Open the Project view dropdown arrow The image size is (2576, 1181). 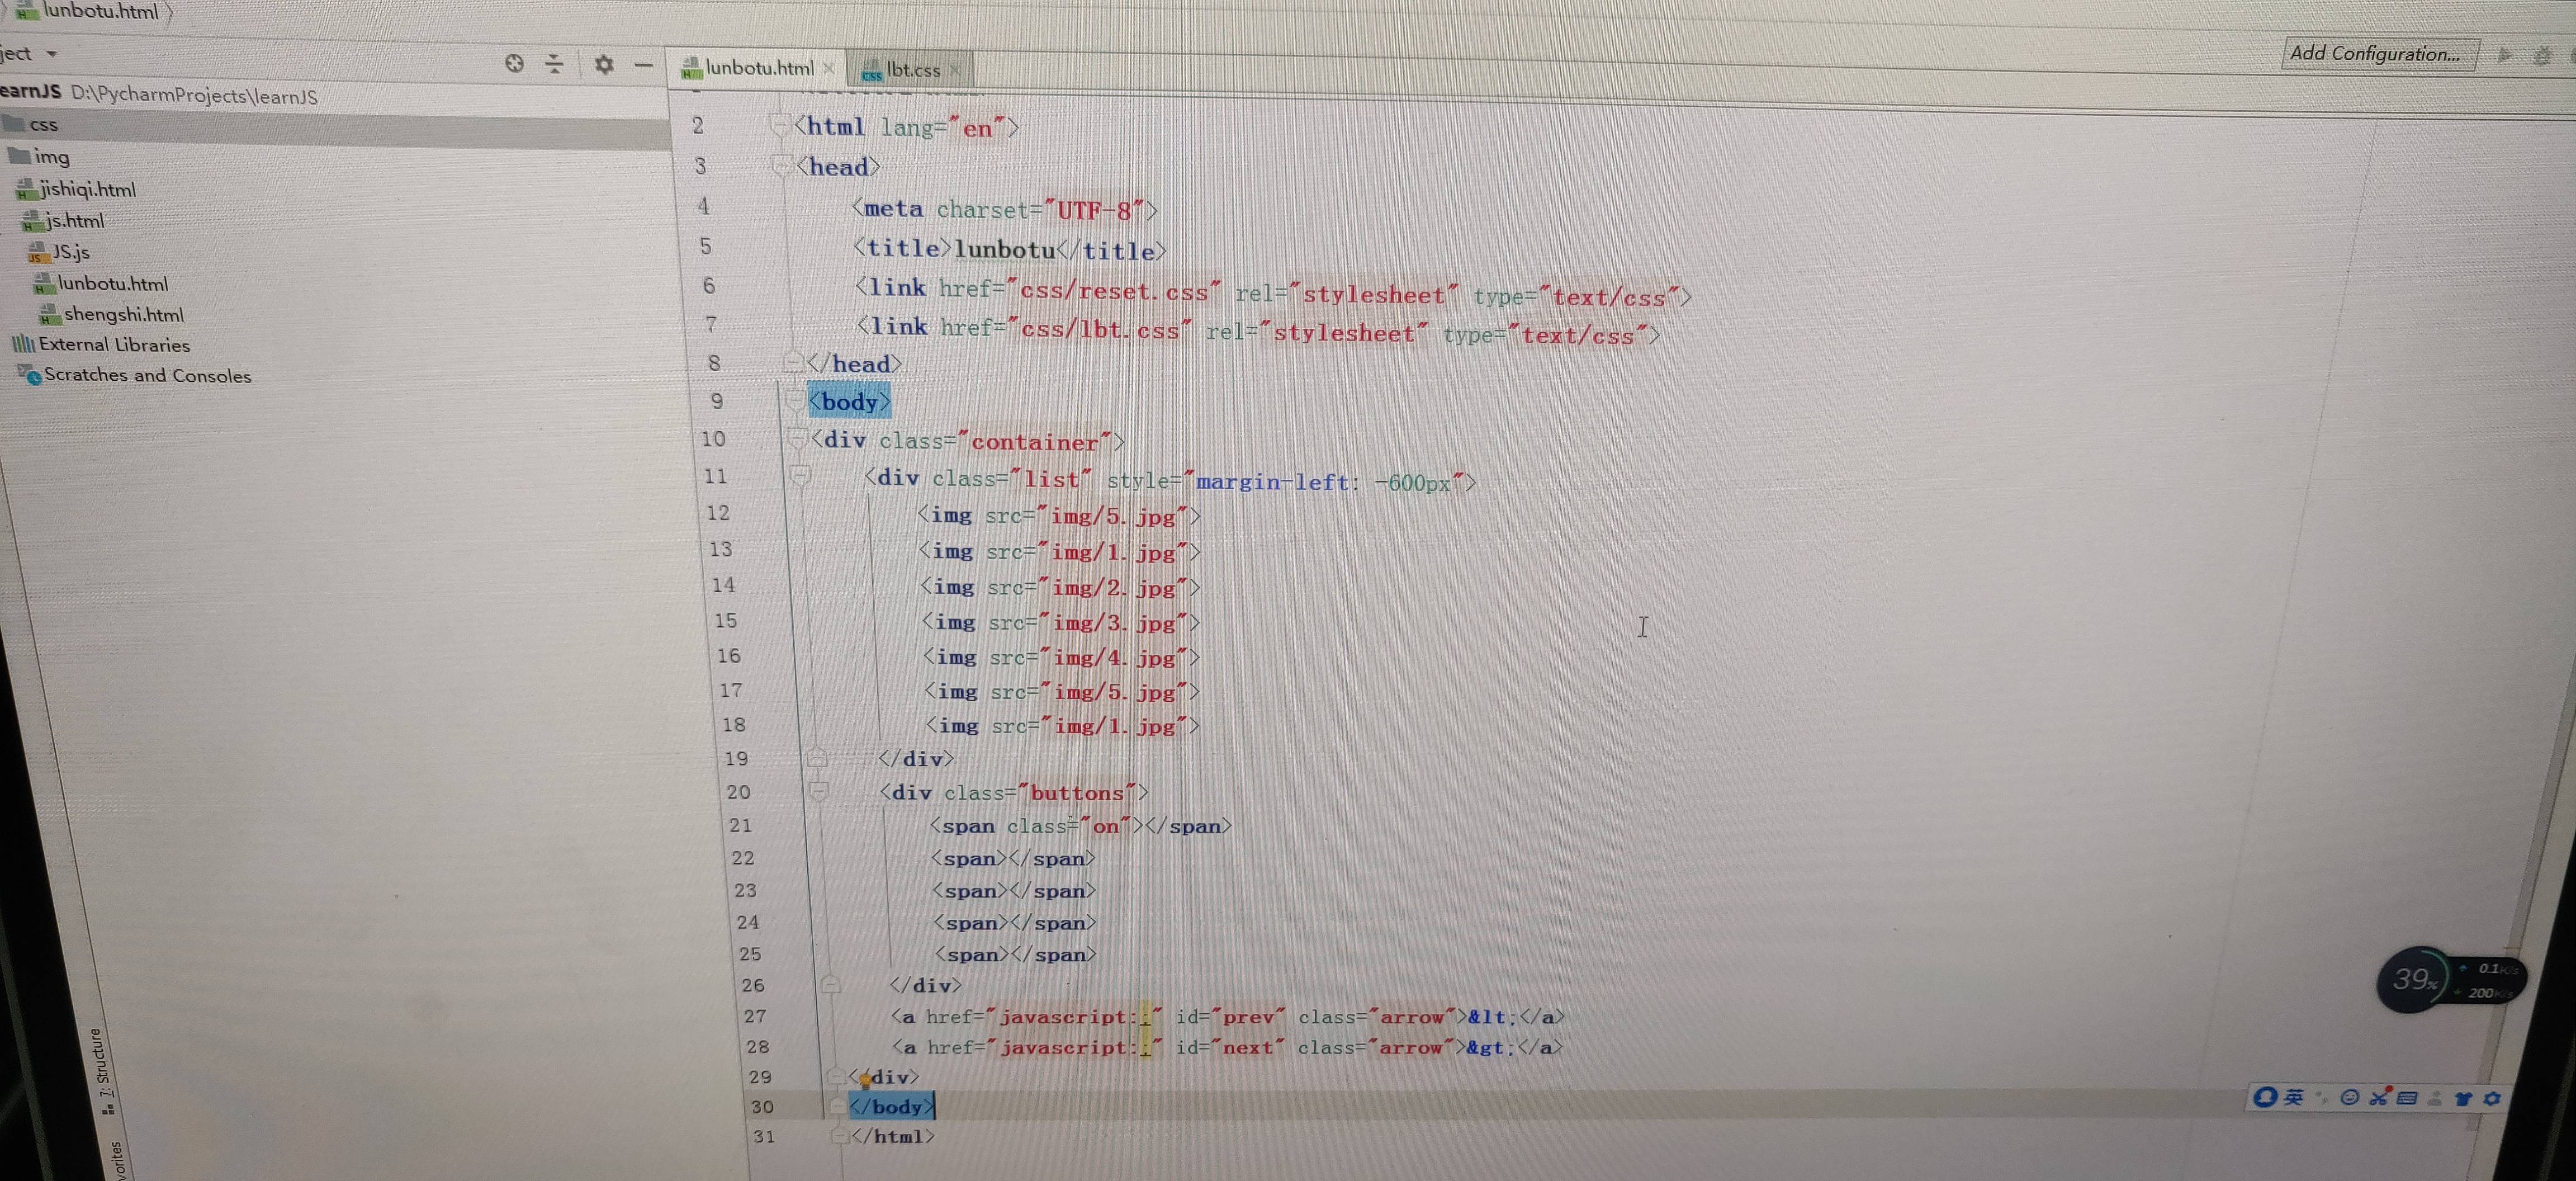point(52,54)
